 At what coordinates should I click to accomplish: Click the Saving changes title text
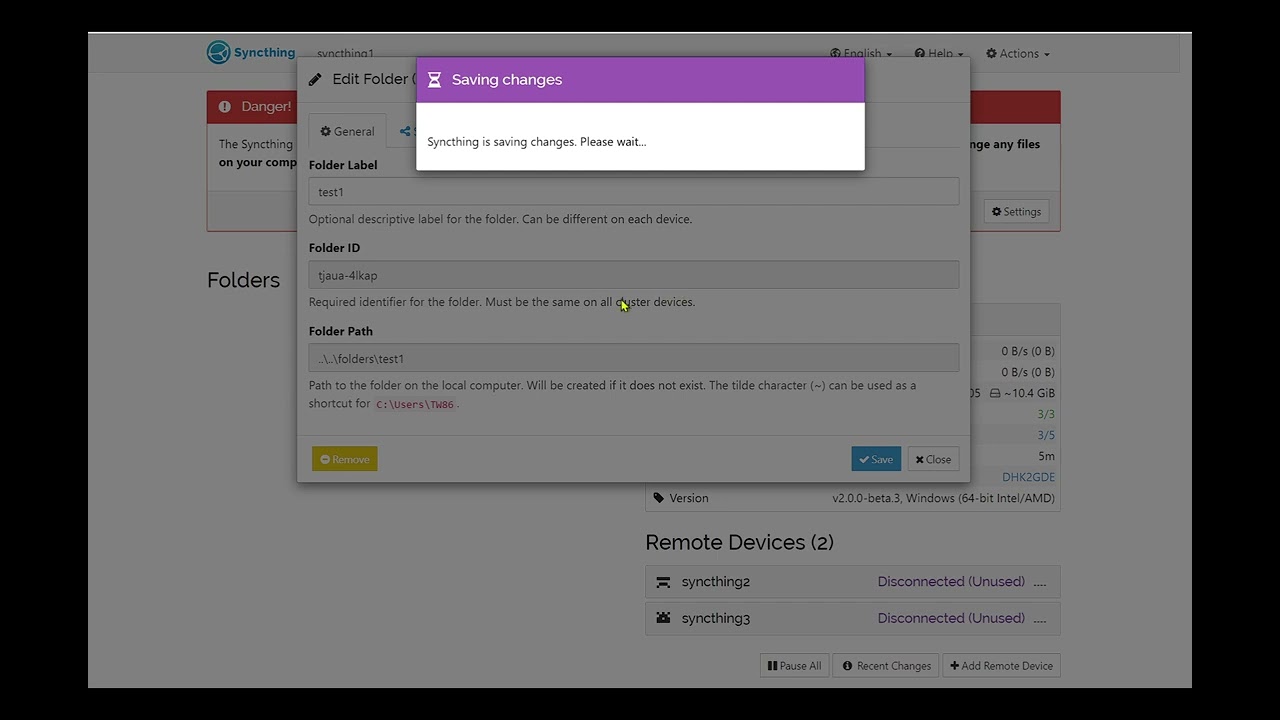(507, 80)
